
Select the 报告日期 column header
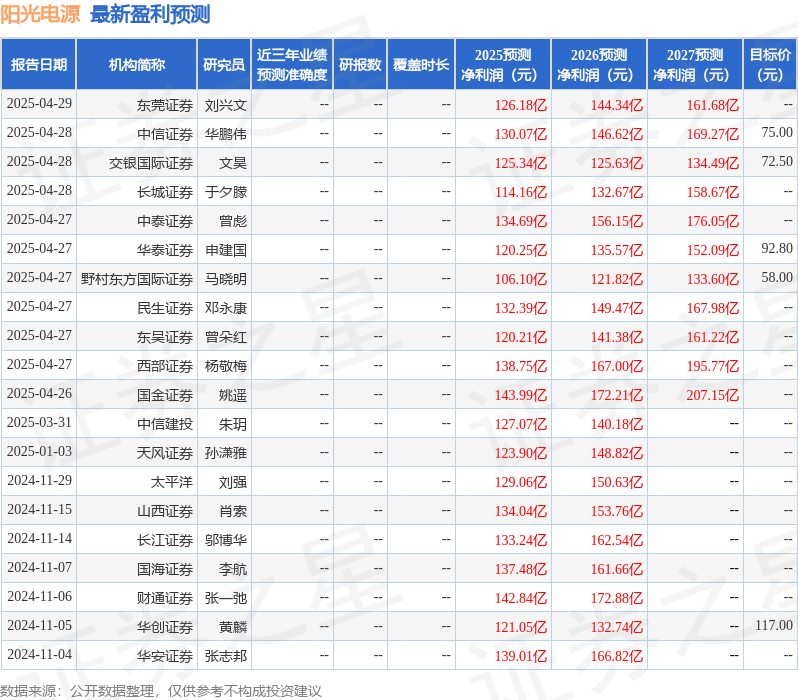point(39,65)
